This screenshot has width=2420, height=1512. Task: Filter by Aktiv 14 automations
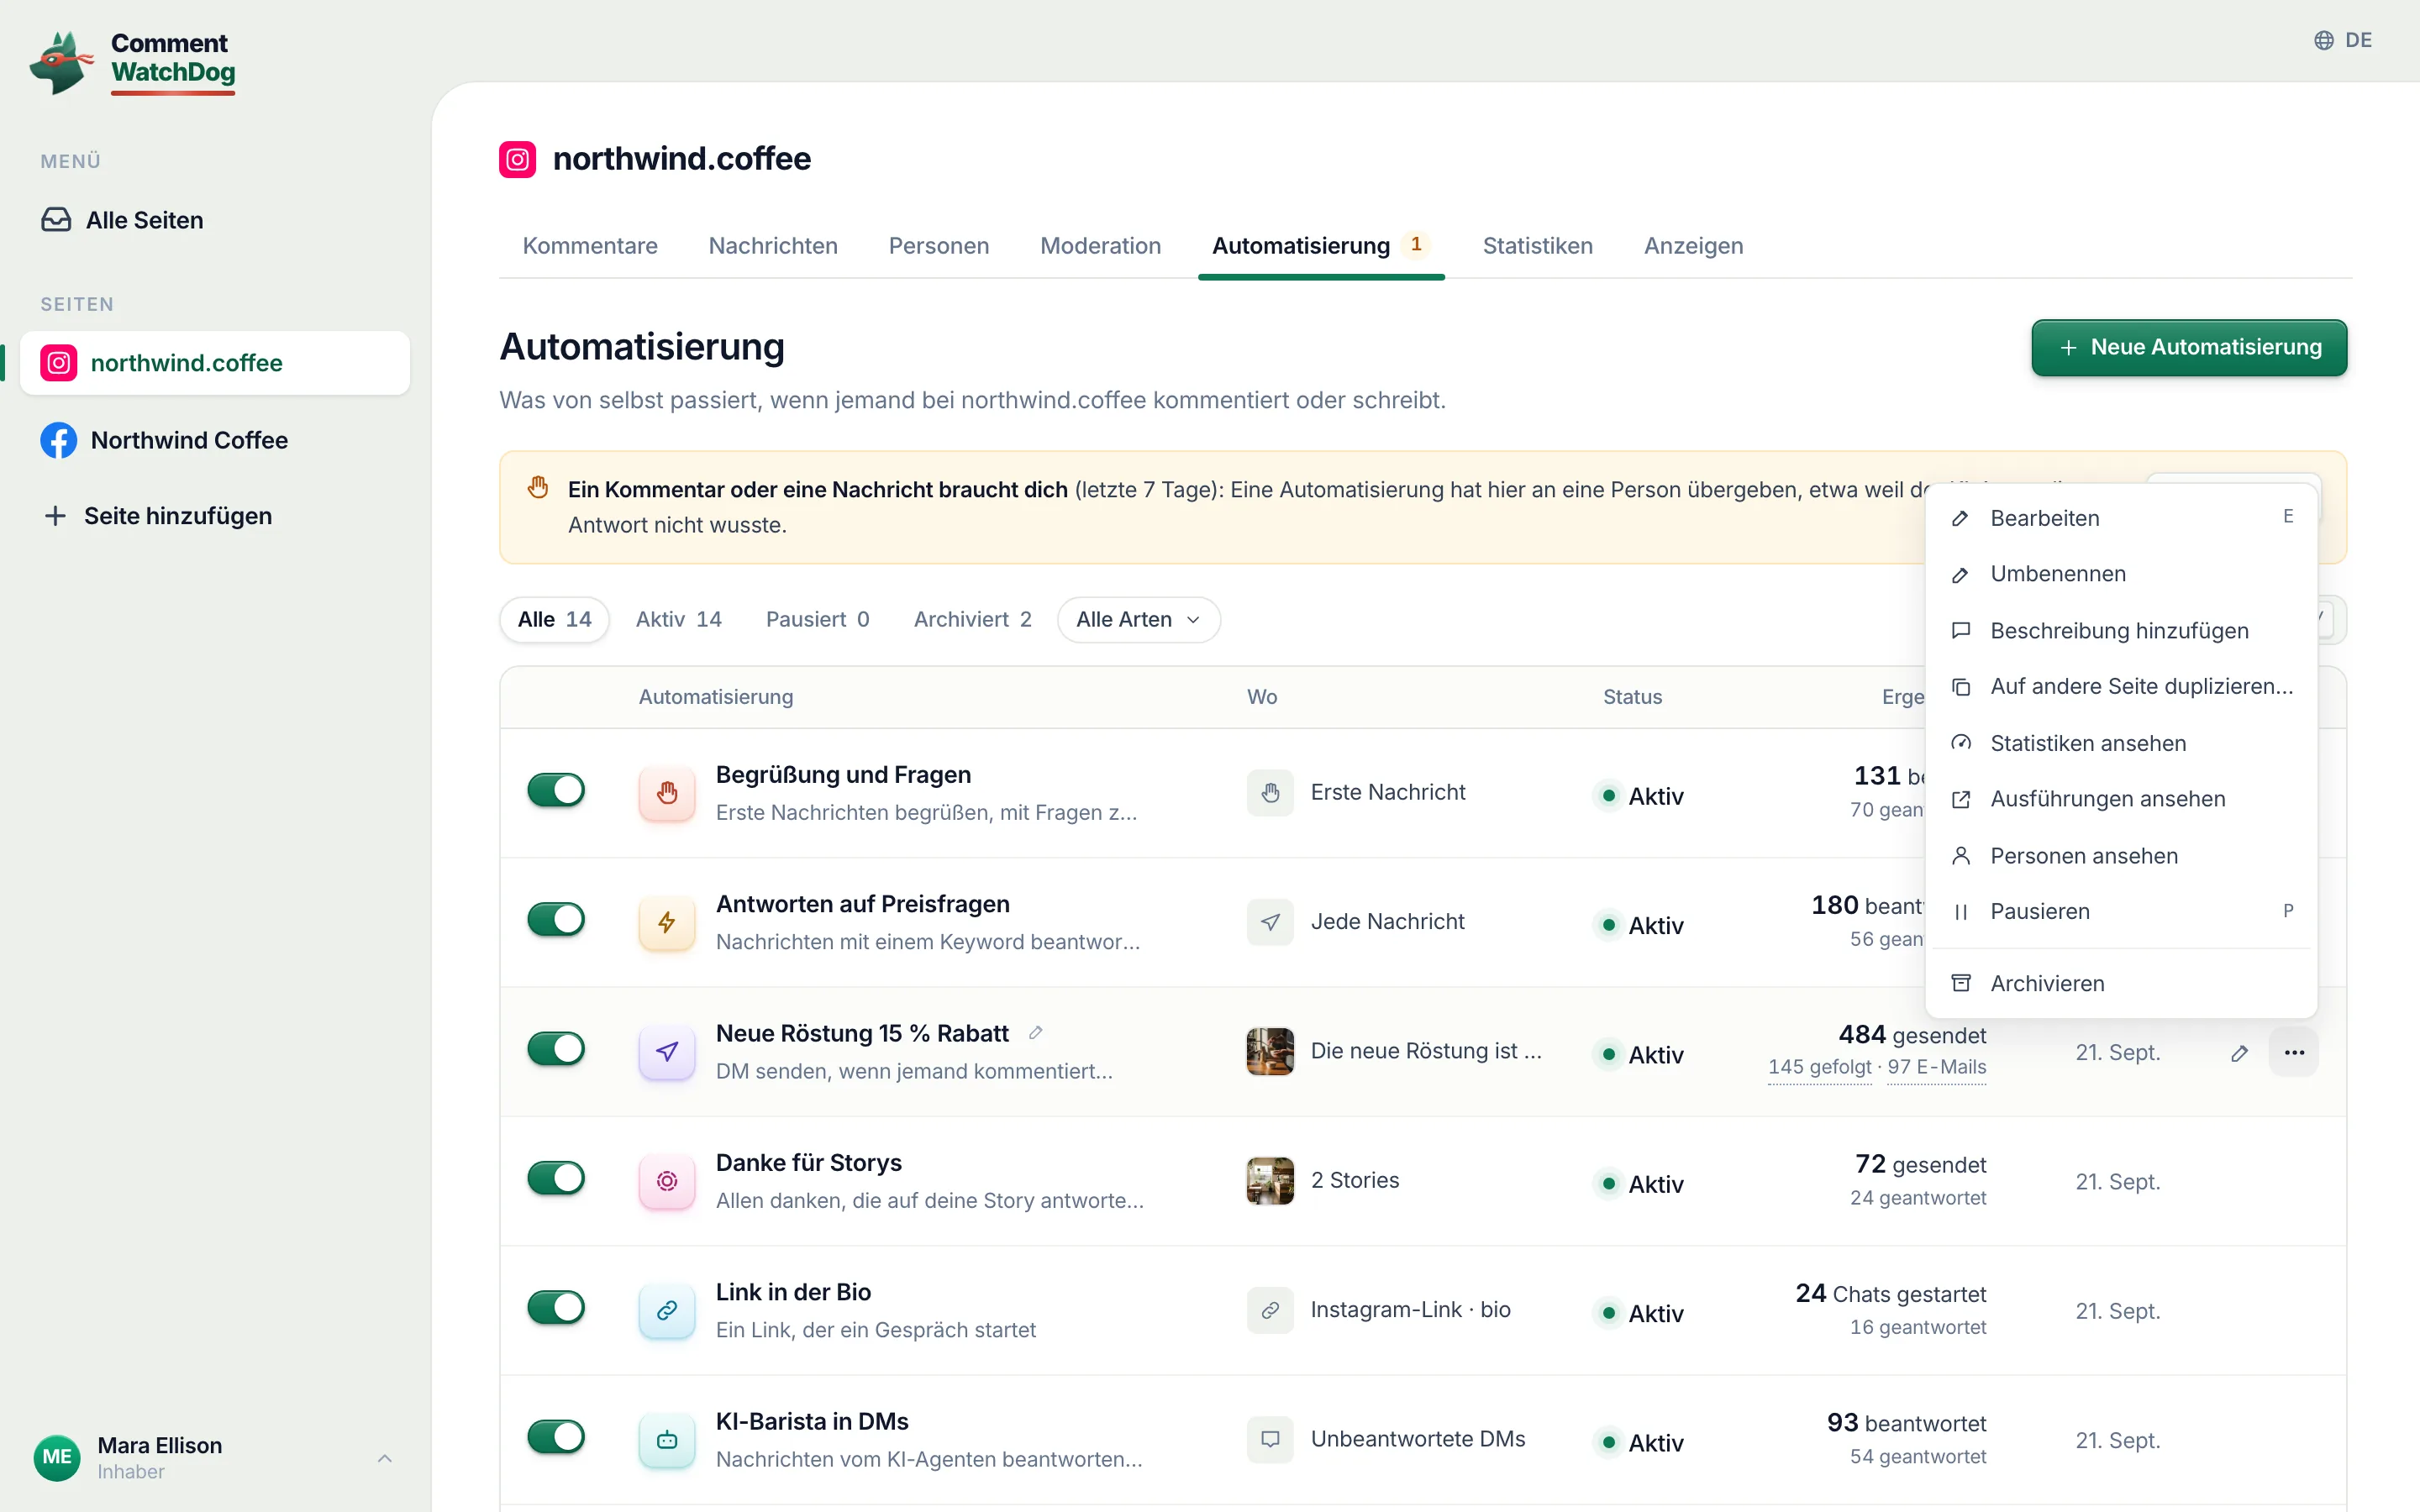click(678, 619)
